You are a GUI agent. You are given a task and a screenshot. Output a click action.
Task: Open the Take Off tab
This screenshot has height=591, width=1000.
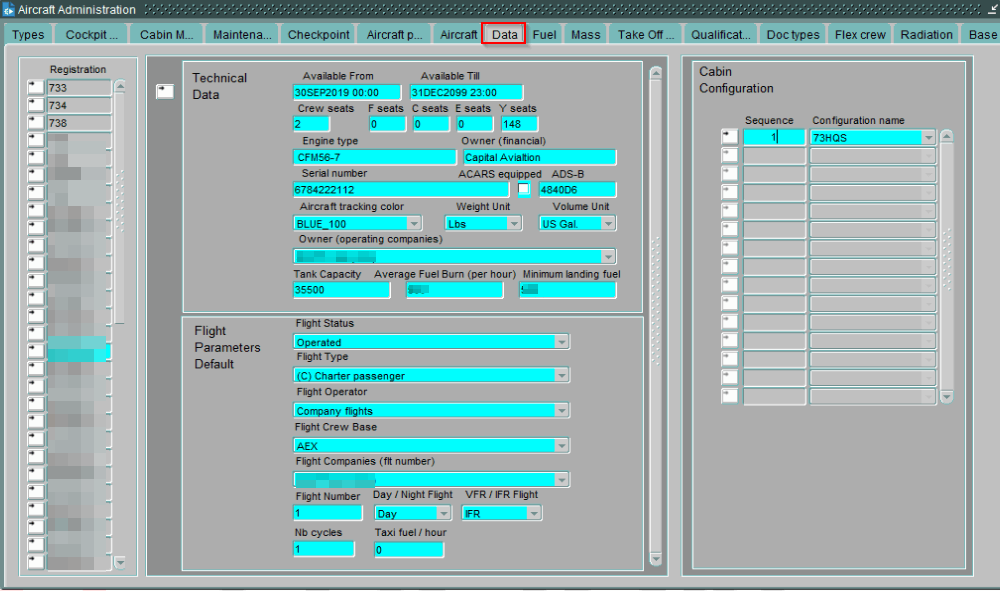[645, 34]
